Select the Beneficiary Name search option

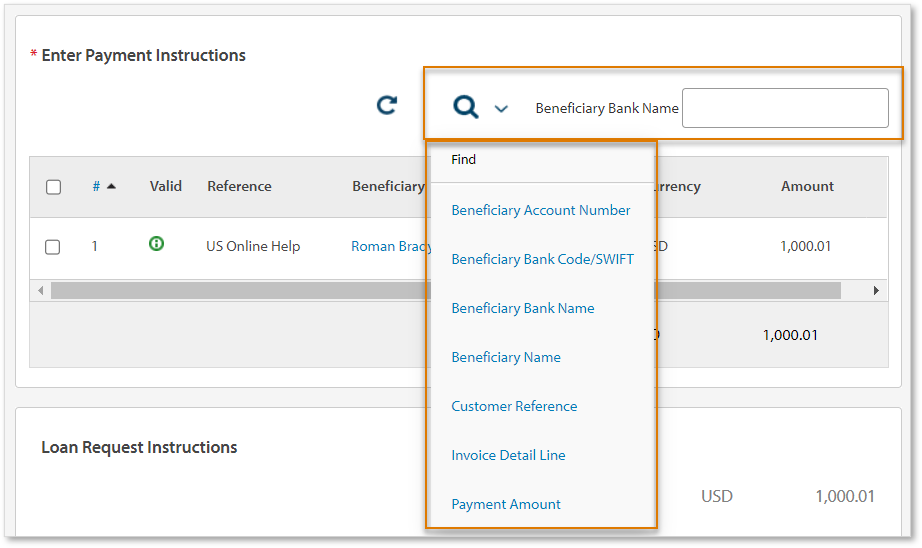[505, 357]
